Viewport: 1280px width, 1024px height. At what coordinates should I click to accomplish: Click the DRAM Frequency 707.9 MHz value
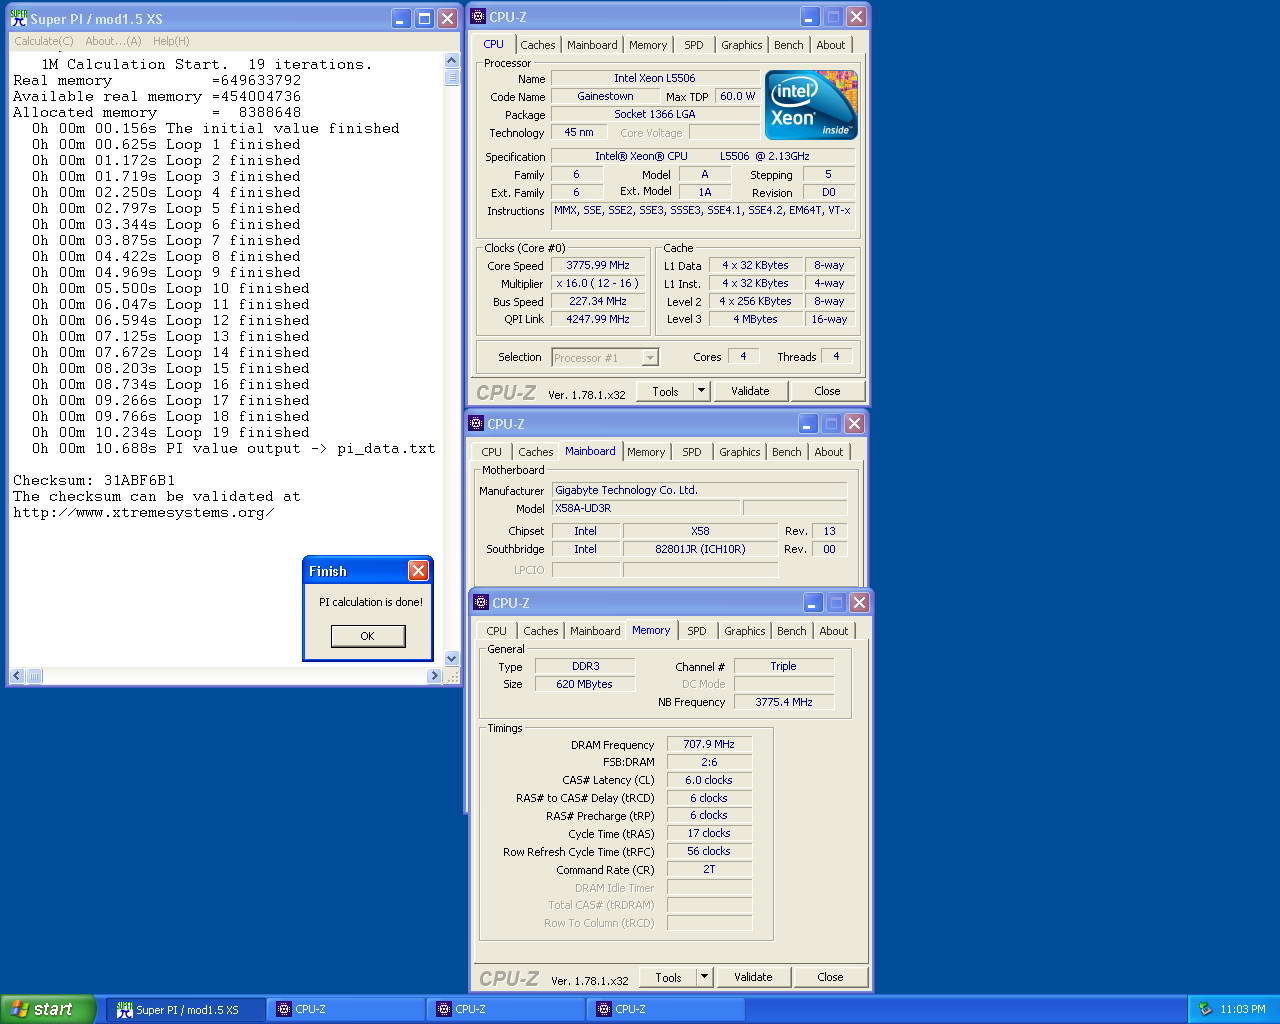[x=709, y=745]
